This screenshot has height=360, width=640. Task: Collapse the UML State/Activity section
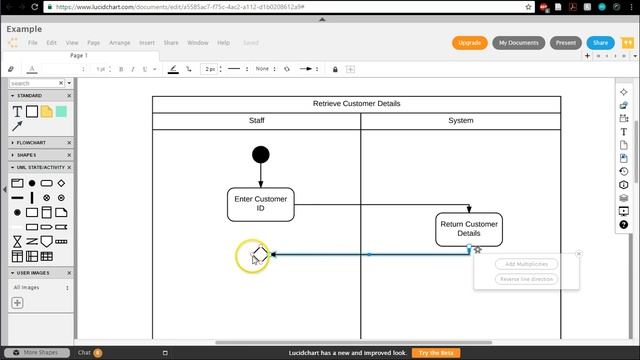tap(13, 167)
